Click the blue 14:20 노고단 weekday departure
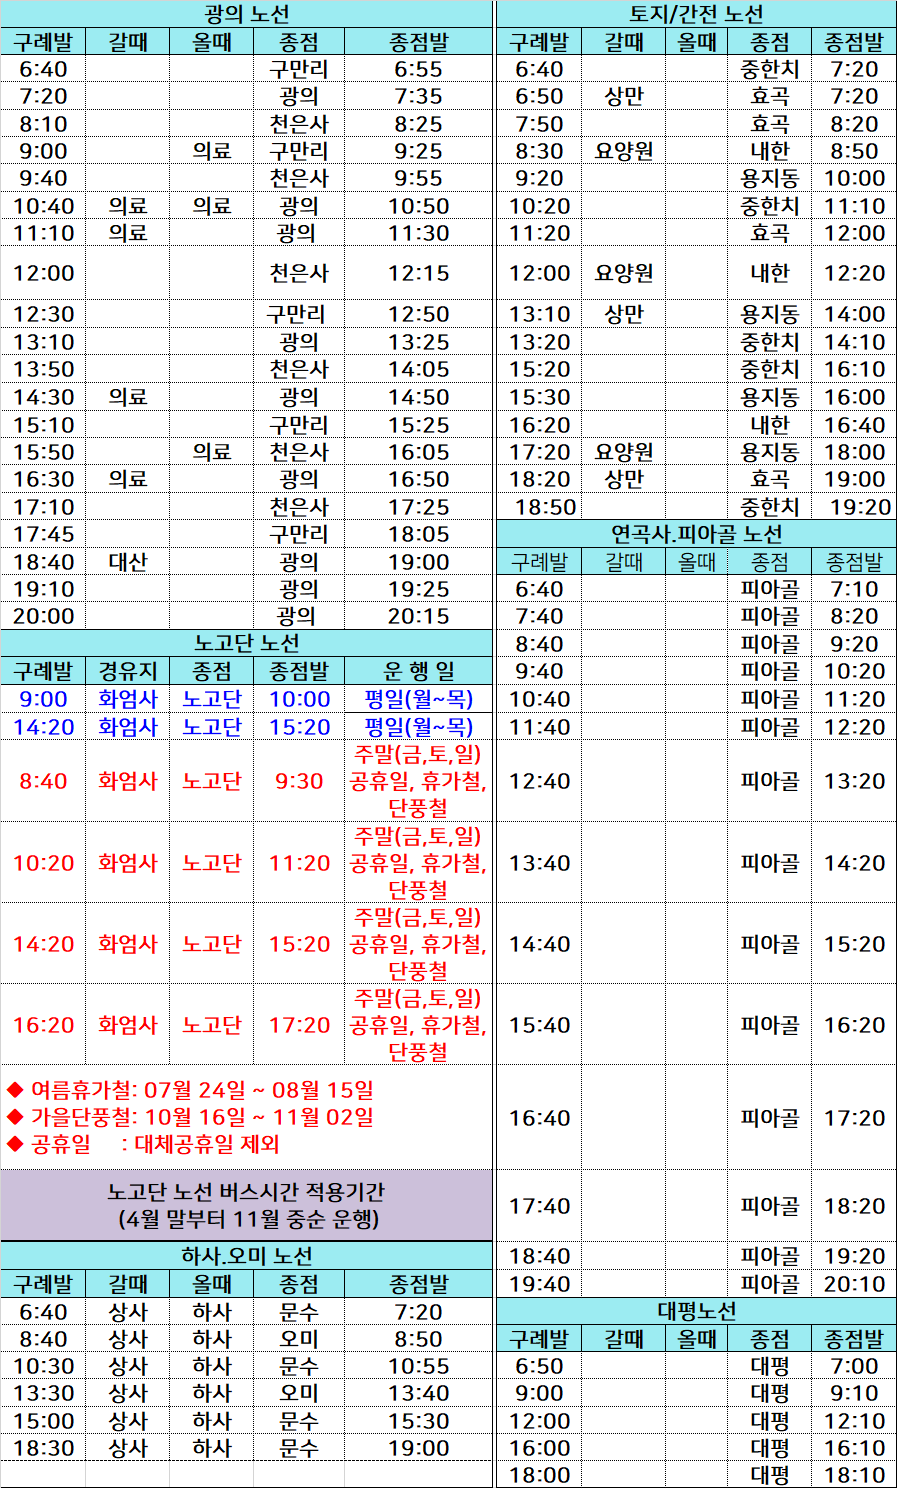Viewport: 897px width, 1488px height. pyautogui.click(x=43, y=727)
